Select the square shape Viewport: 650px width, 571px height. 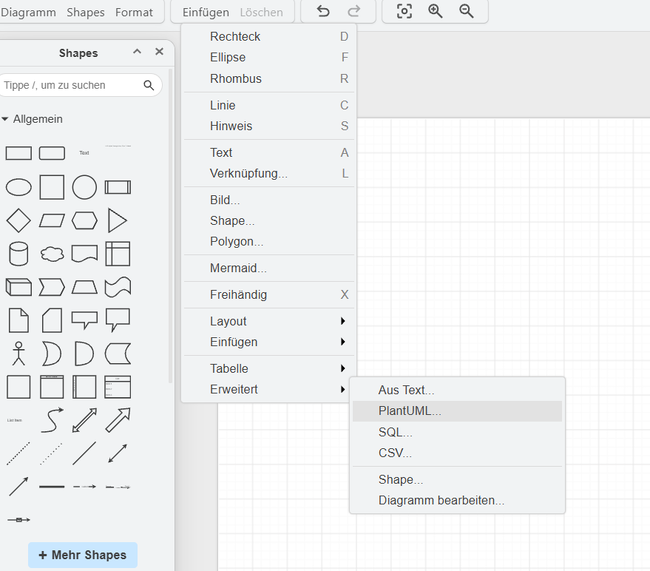coord(52,187)
